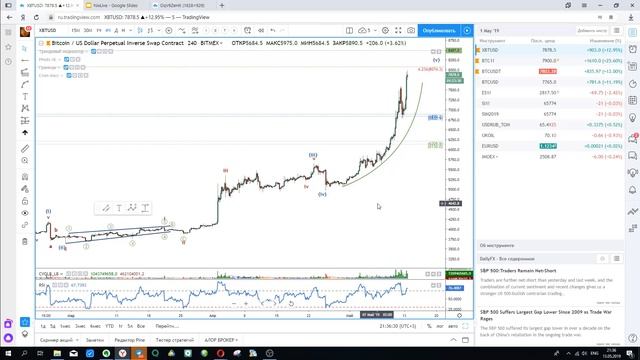
Task: Select the 30-minute interval button
Action: pos(88,31)
